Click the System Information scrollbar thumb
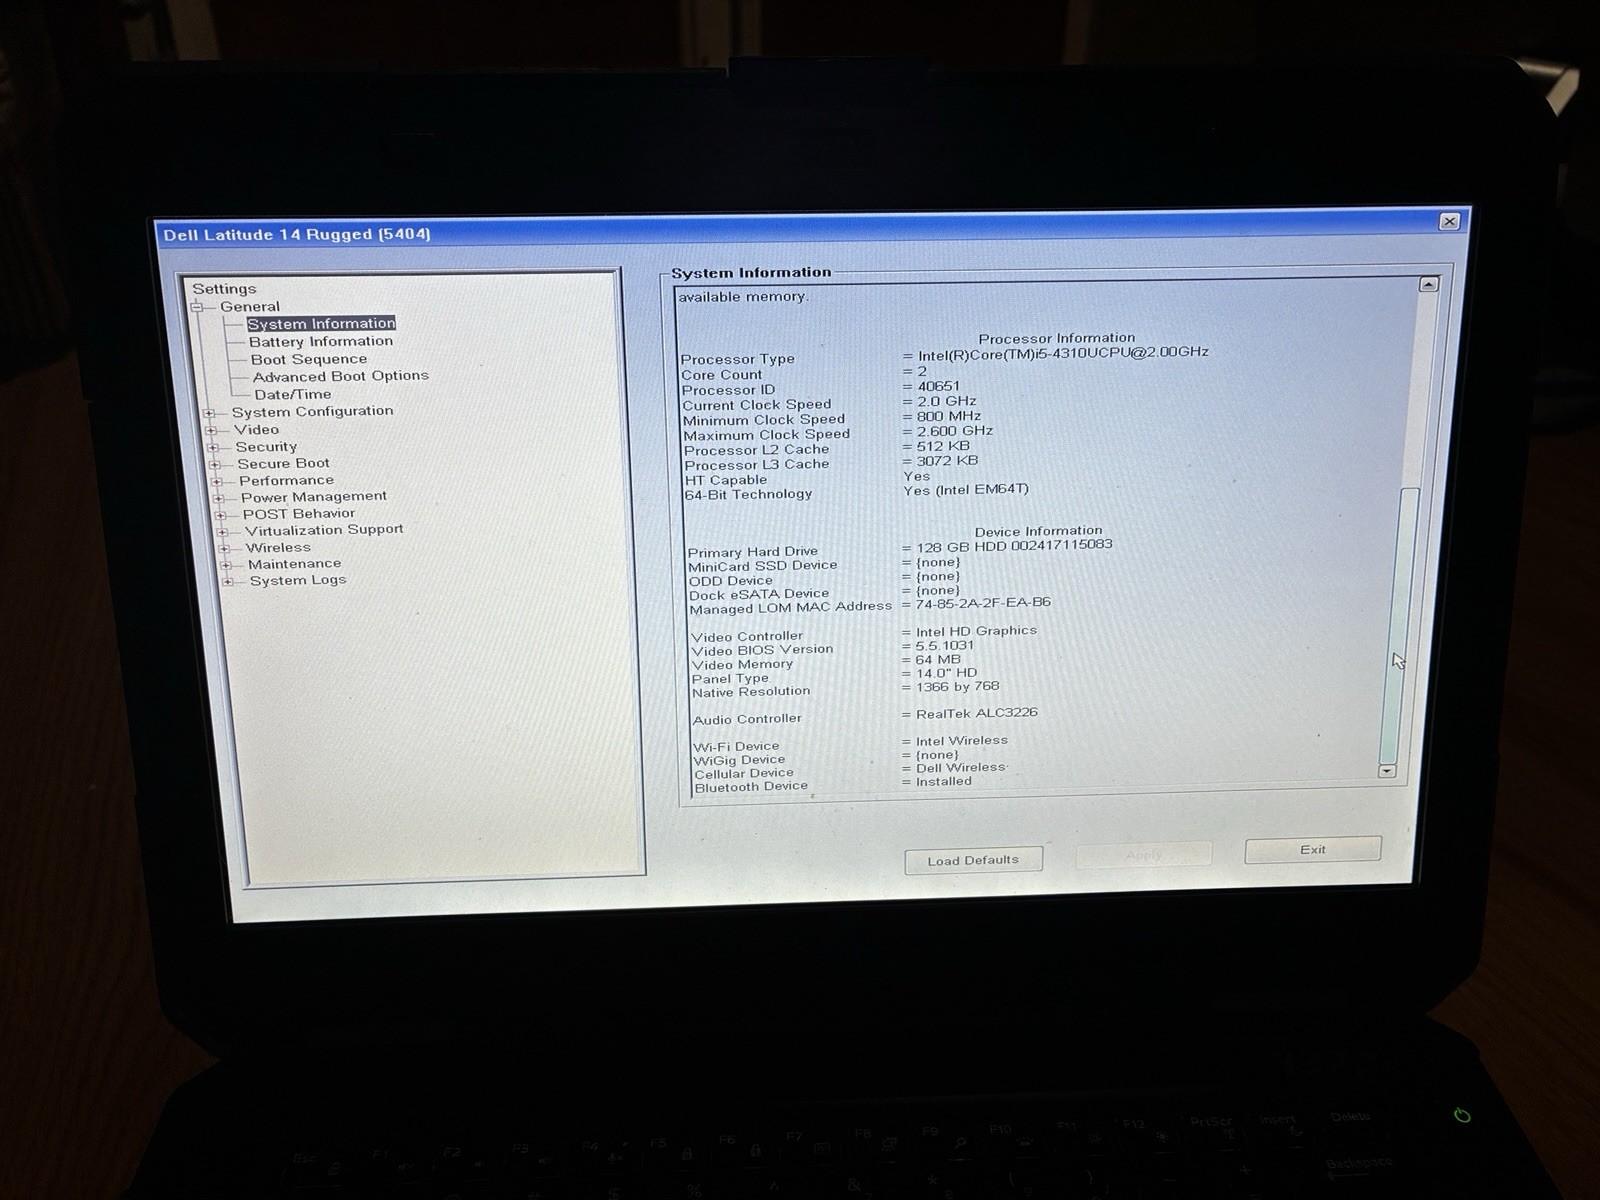The height and width of the screenshot is (1200, 1600). [1400, 625]
